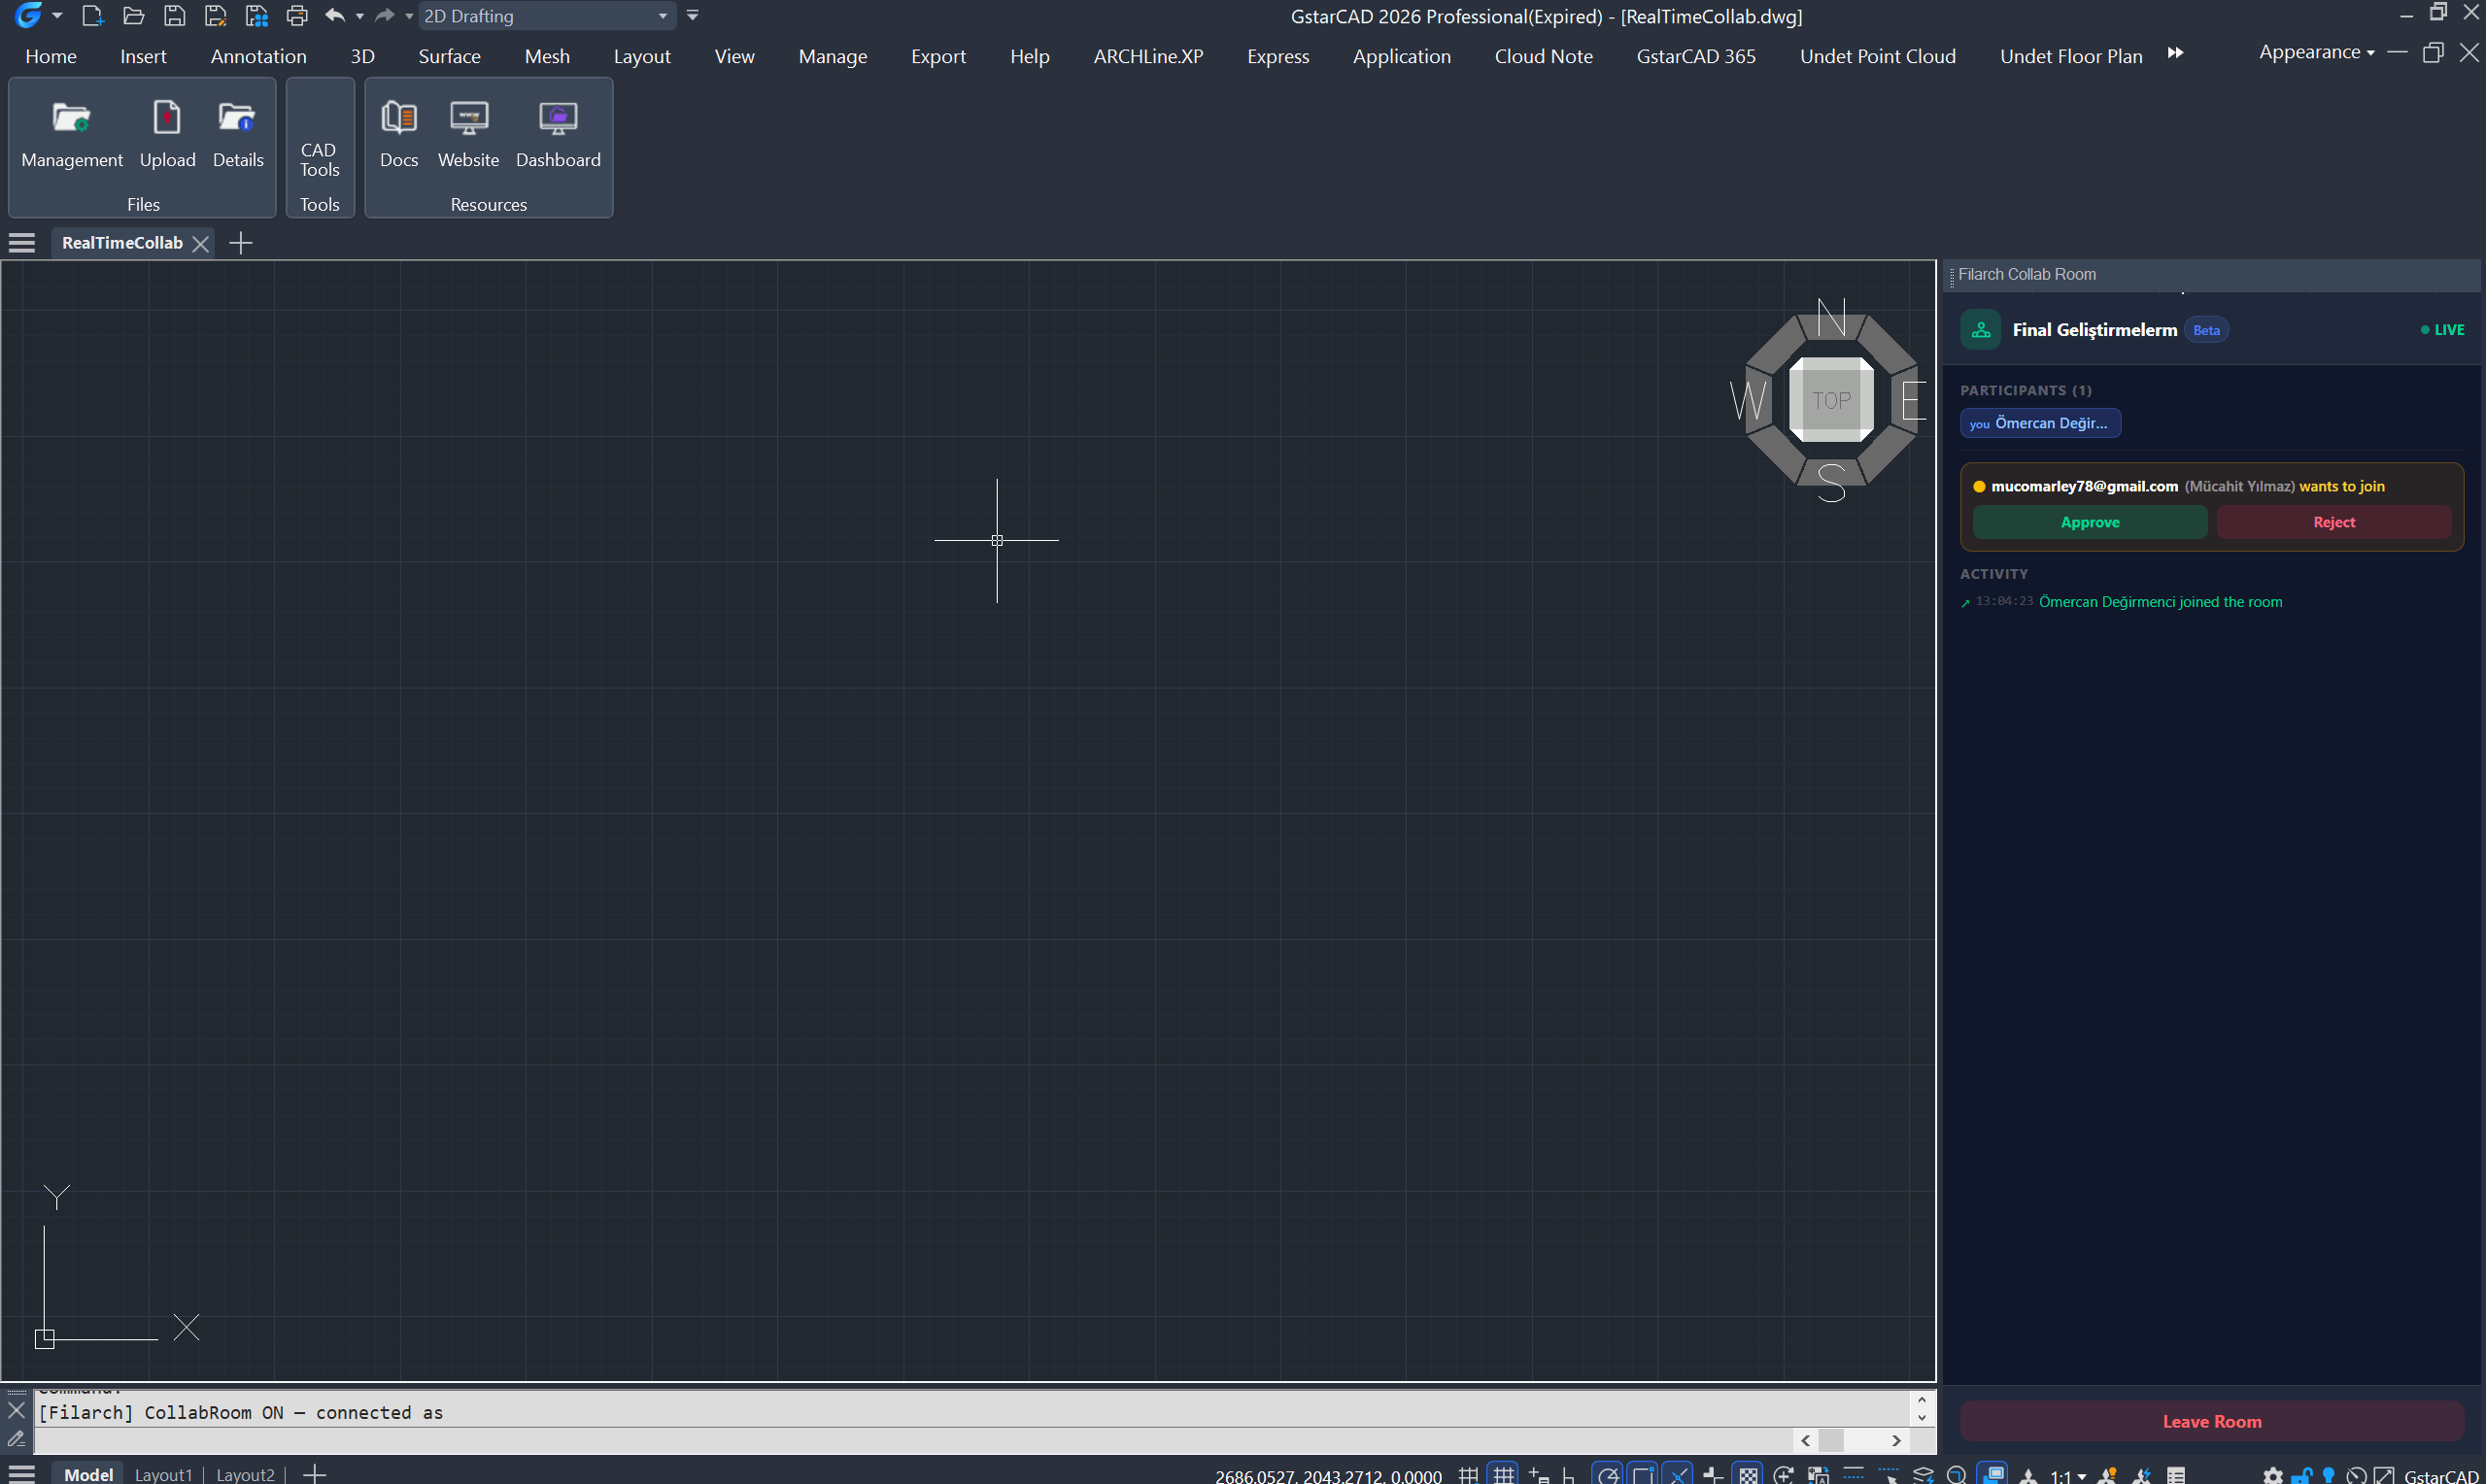Expand the arrow next to application logo
2486x1484 pixels.
point(57,15)
